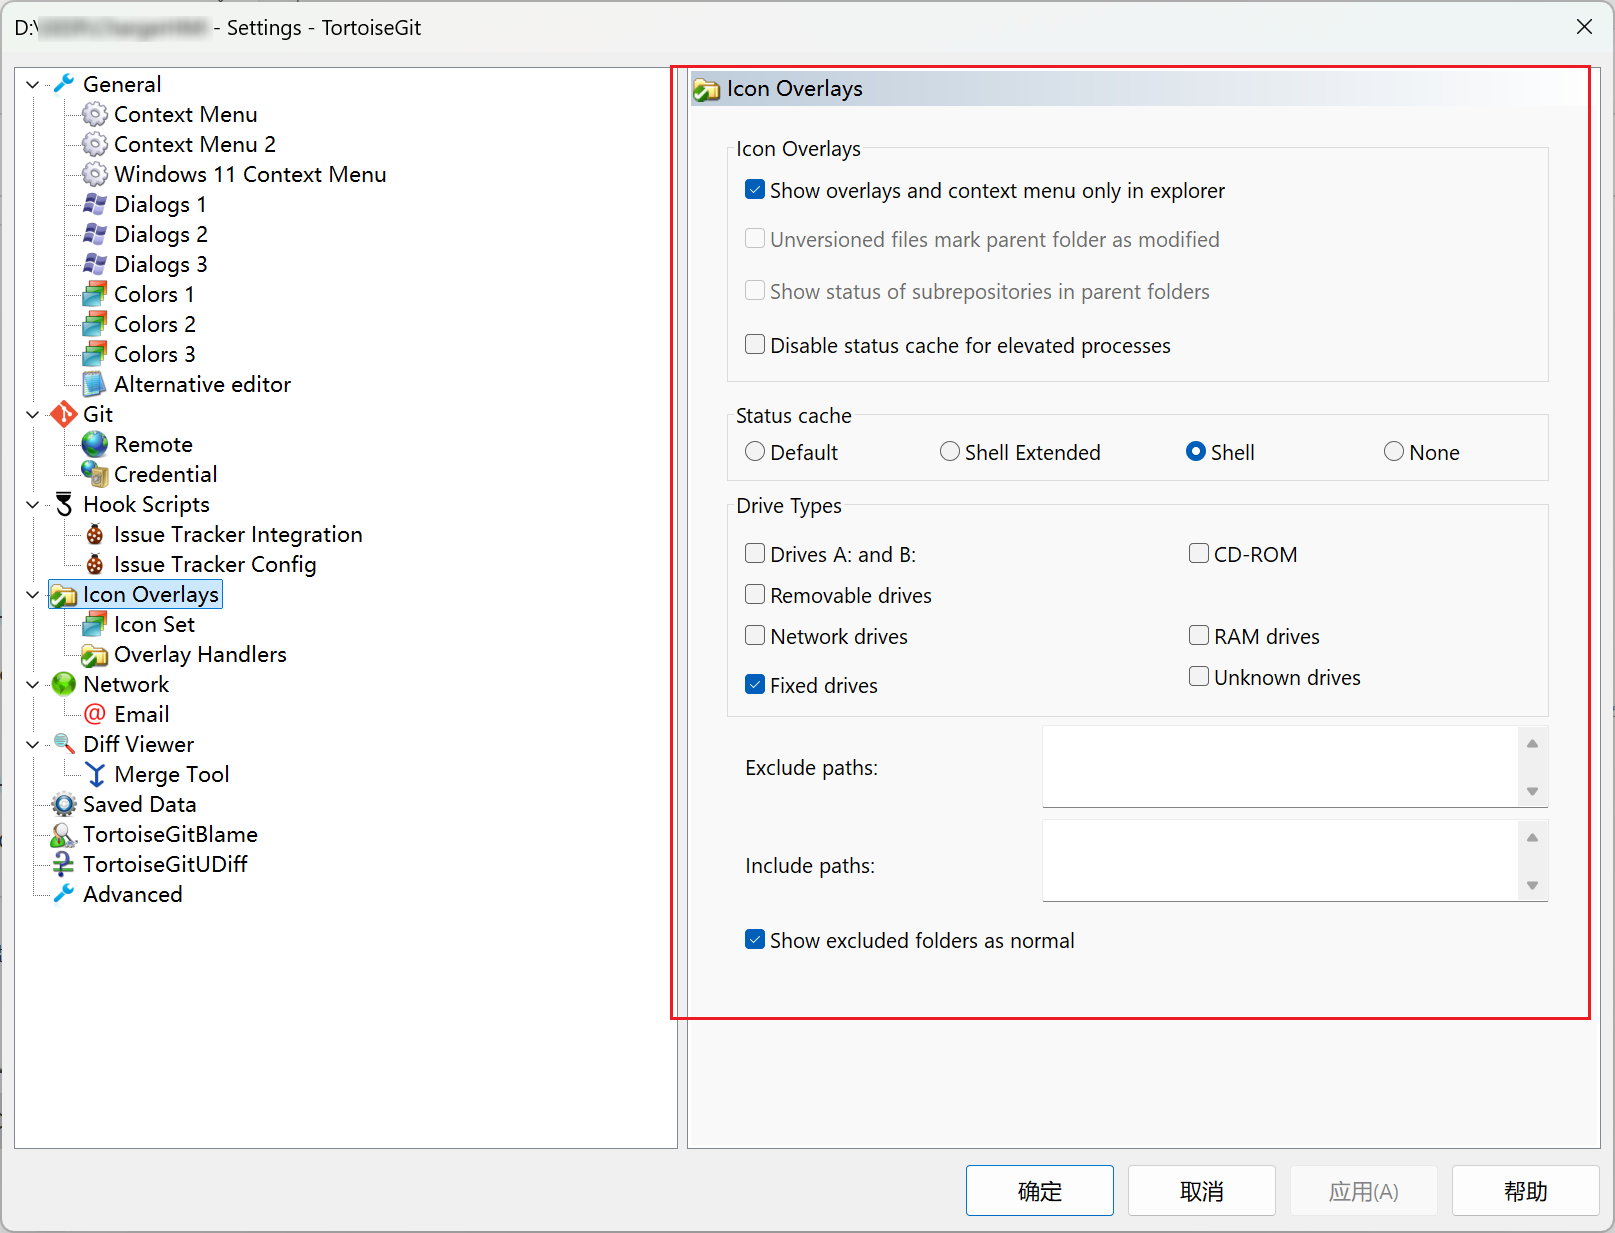Click the 取消 cancel button

pyautogui.click(x=1202, y=1191)
